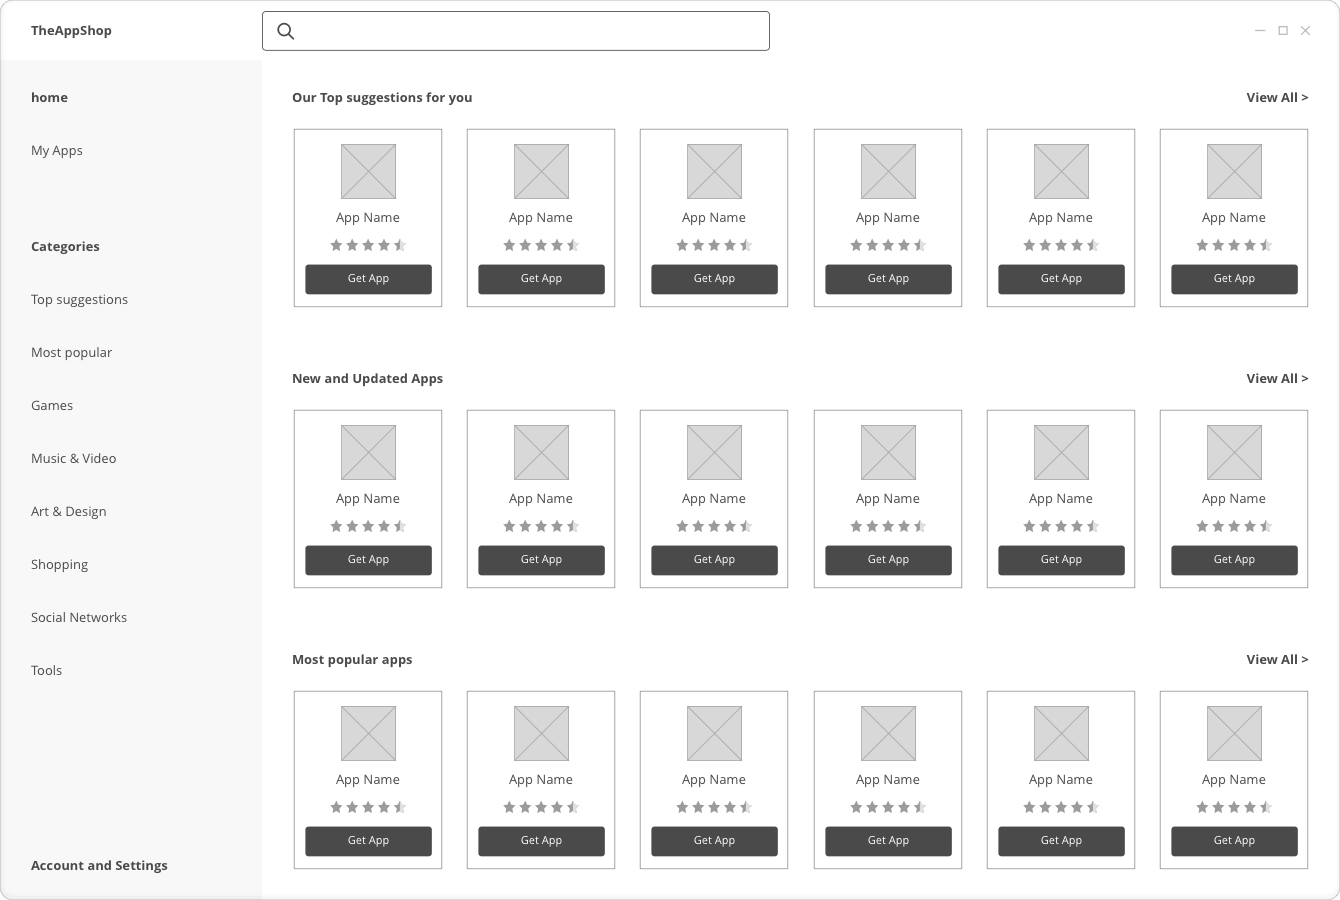Expand View All for Top suggestions section
Viewport: 1340px width, 900px height.
point(1277,98)
